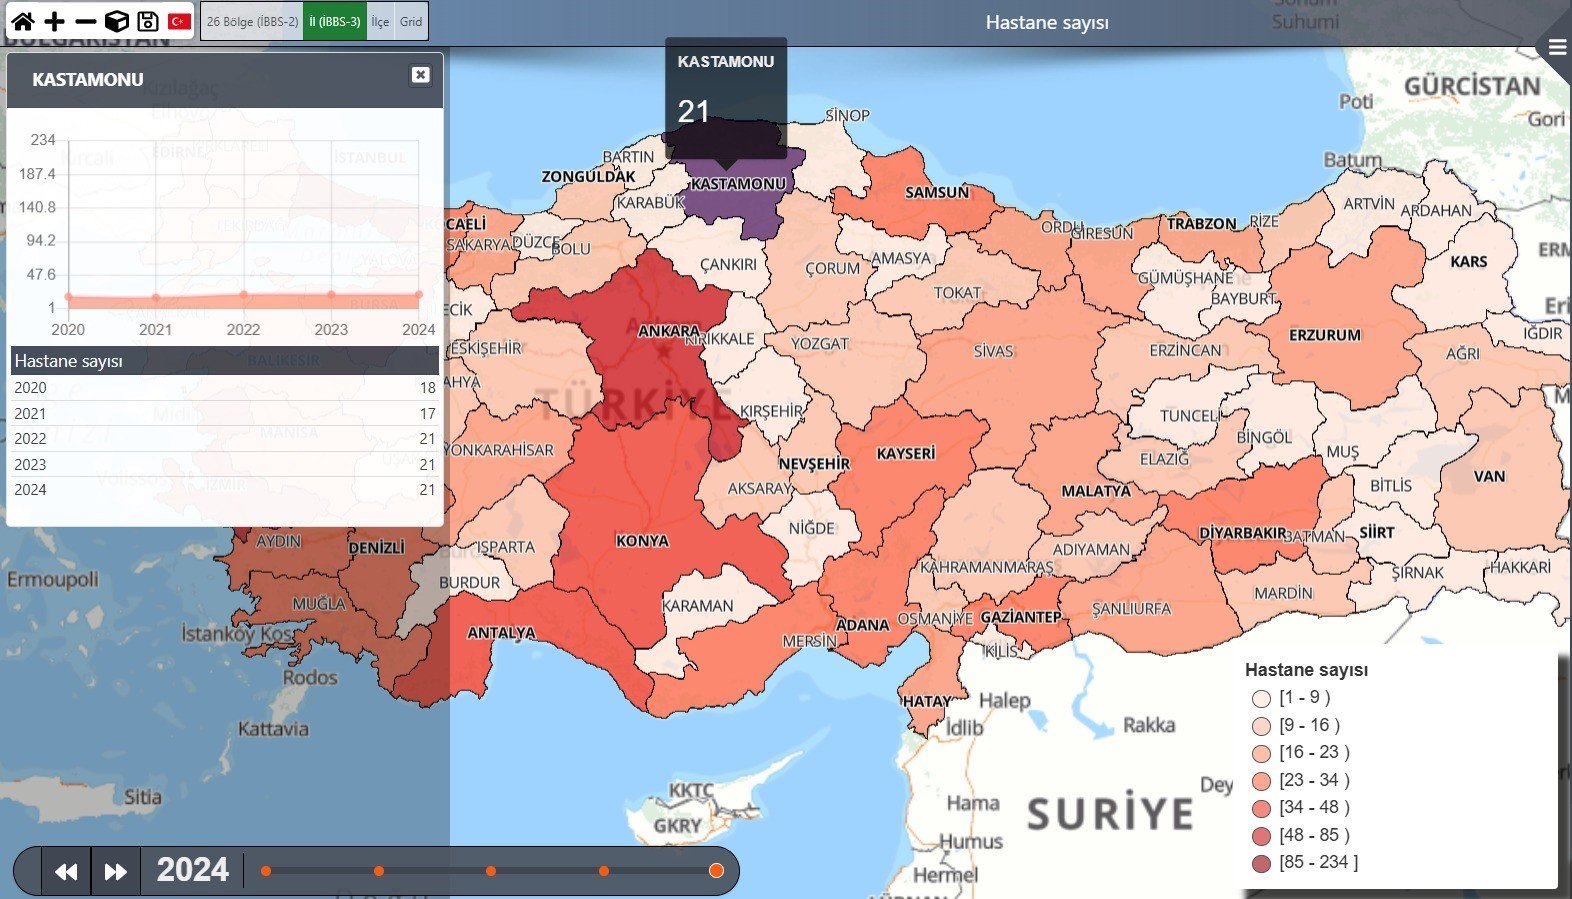Click the save floppy disk icon
This screenshot has width=1572, height=899.
(148, 21)
